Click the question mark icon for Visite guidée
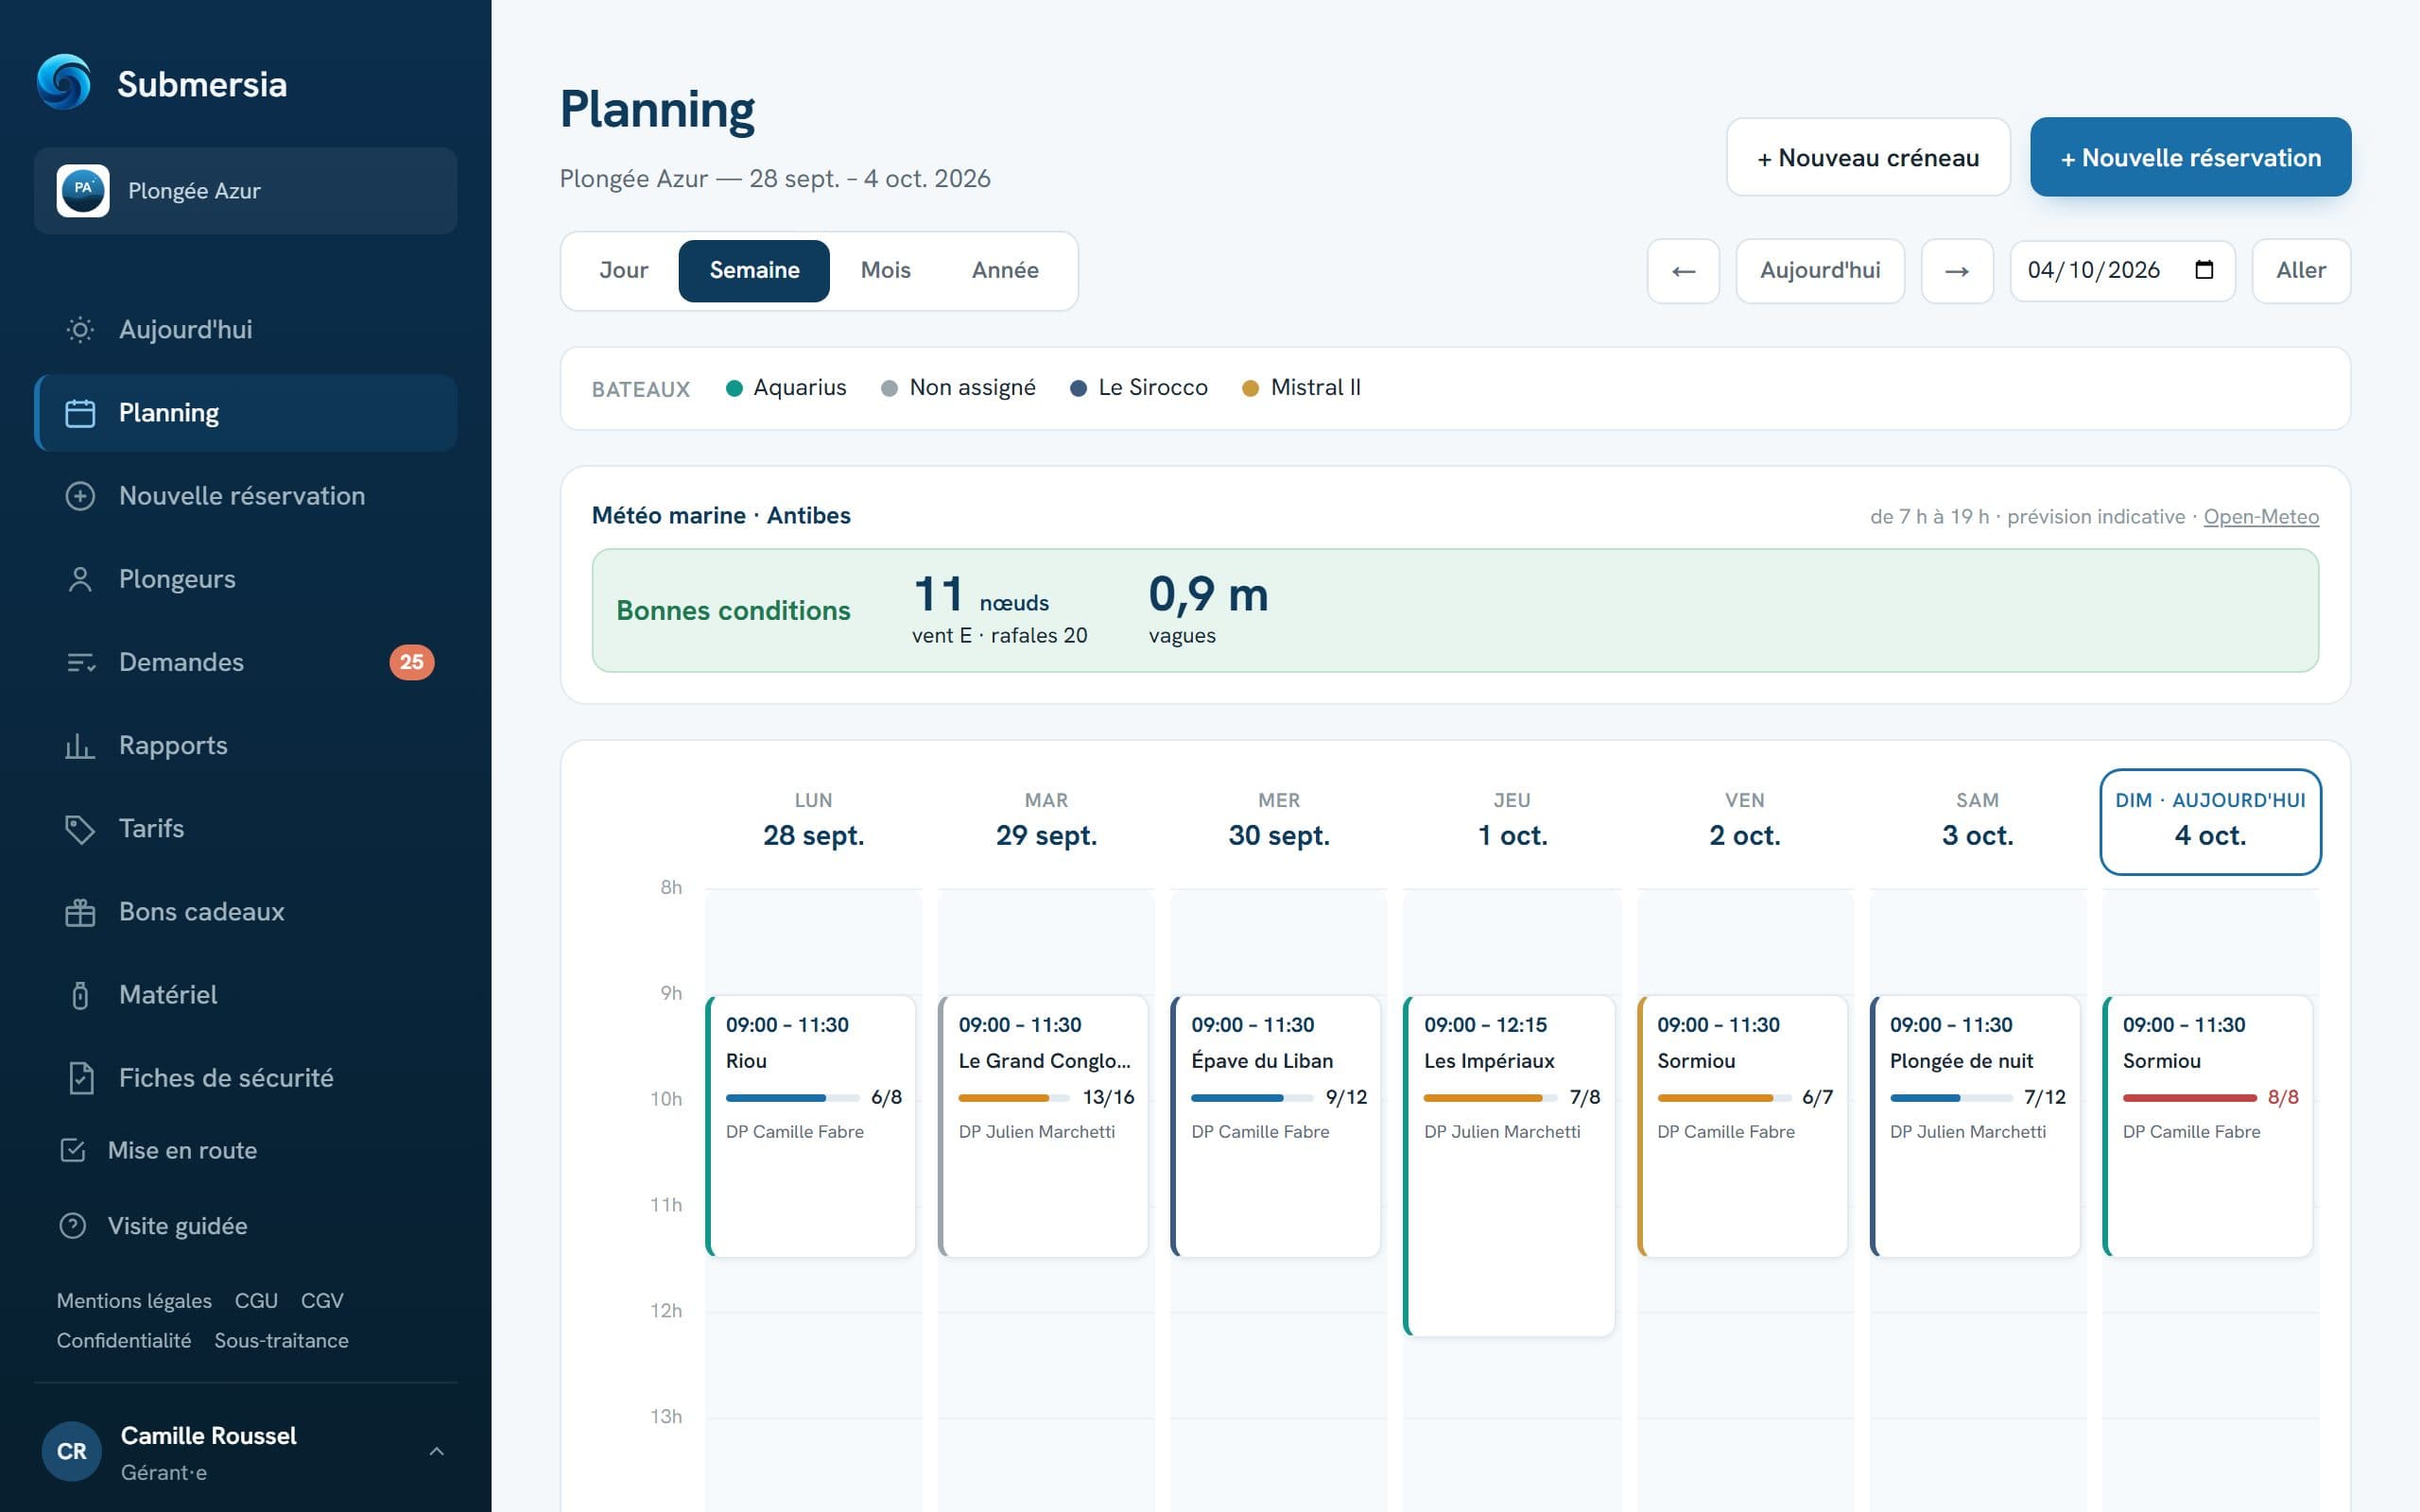The height and width of the screenshot is (1512, 2420). click(73, 1226)
